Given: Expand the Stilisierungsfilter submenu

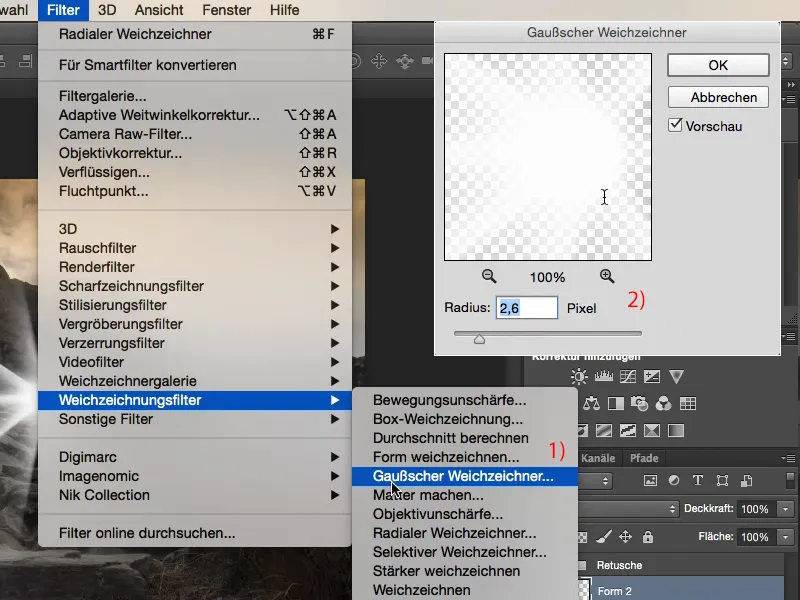Looking at the screenshot, I should [195, 305].
